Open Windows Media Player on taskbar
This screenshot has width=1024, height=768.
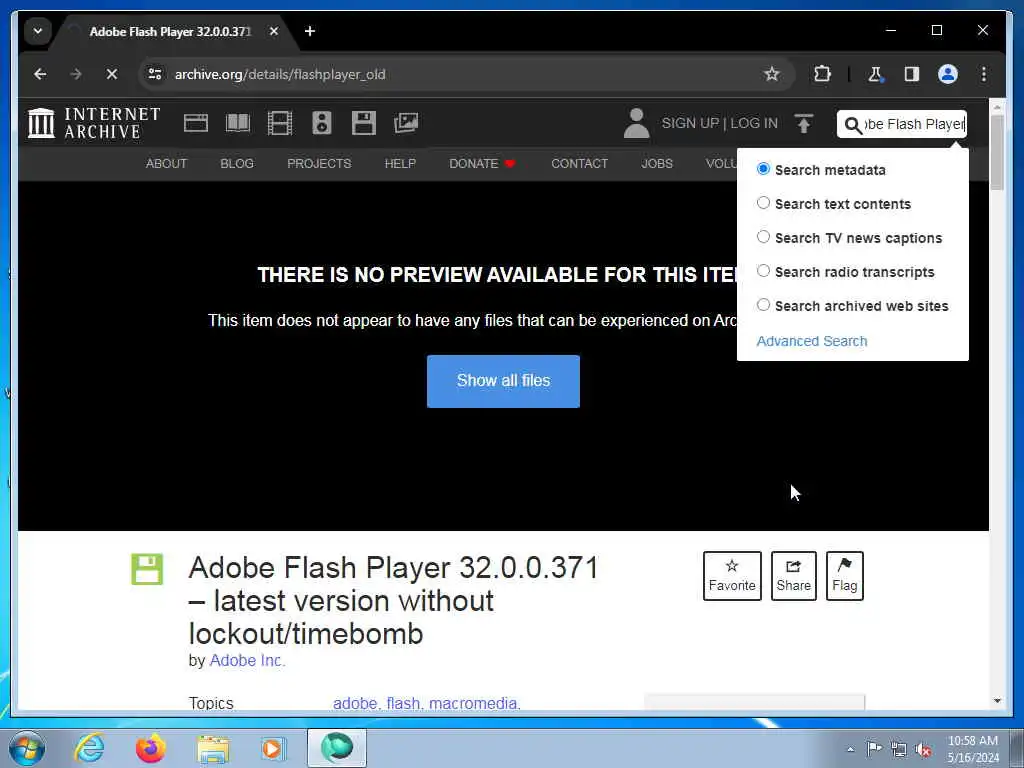click(x=273, y=748)
